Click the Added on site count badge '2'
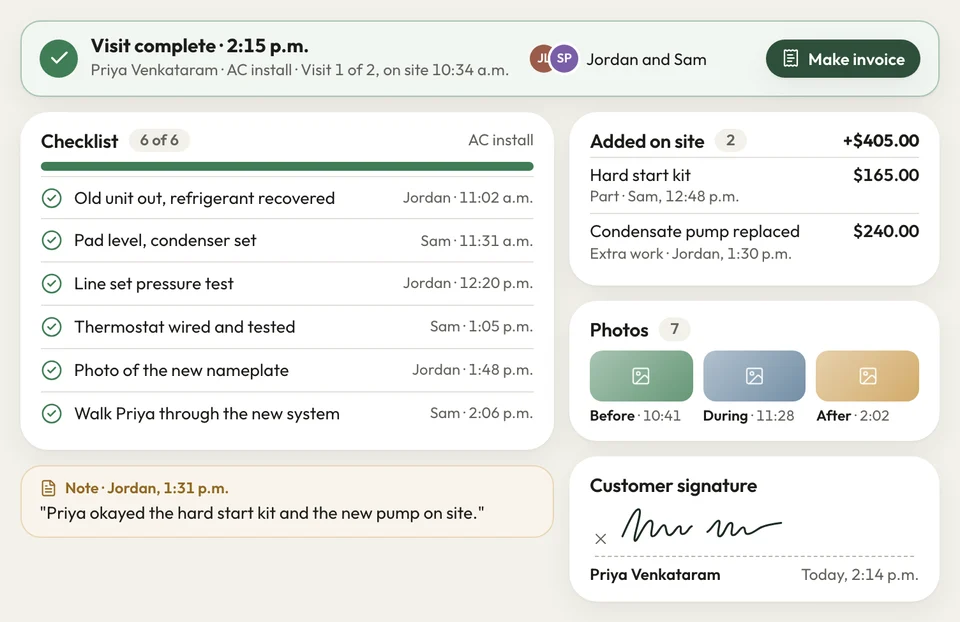This screenshot has height=622, width=960. (730, 140)
